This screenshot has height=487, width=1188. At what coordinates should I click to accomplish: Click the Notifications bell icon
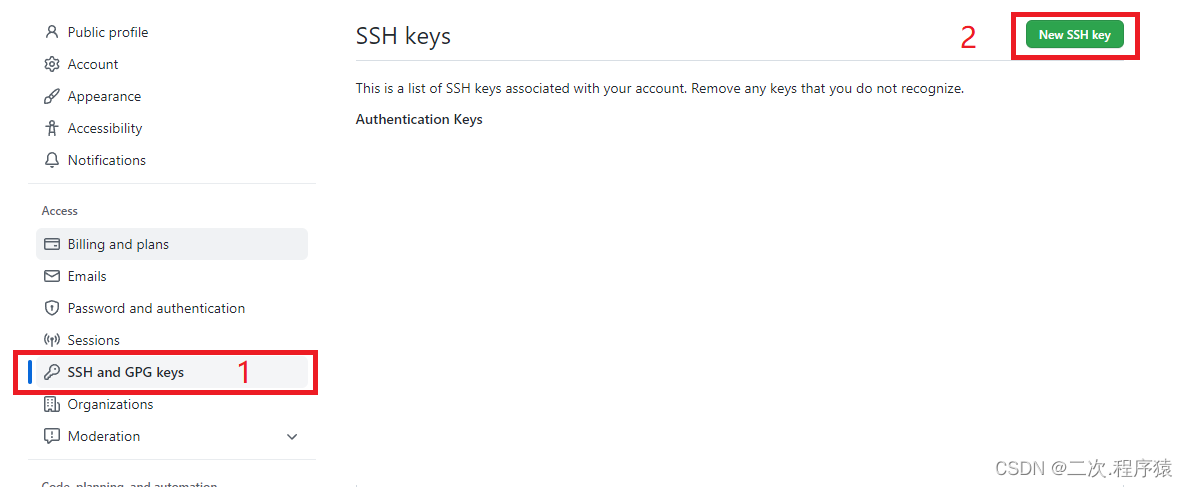pyautogui.click(x=52, y=160)
